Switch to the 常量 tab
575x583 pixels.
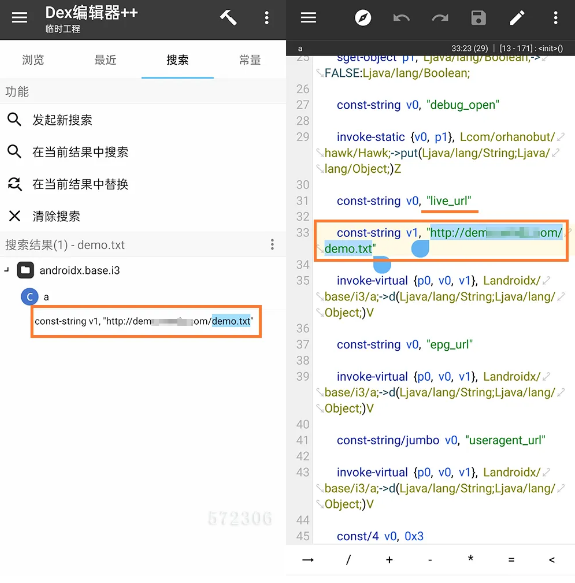[x=250, y=60]
